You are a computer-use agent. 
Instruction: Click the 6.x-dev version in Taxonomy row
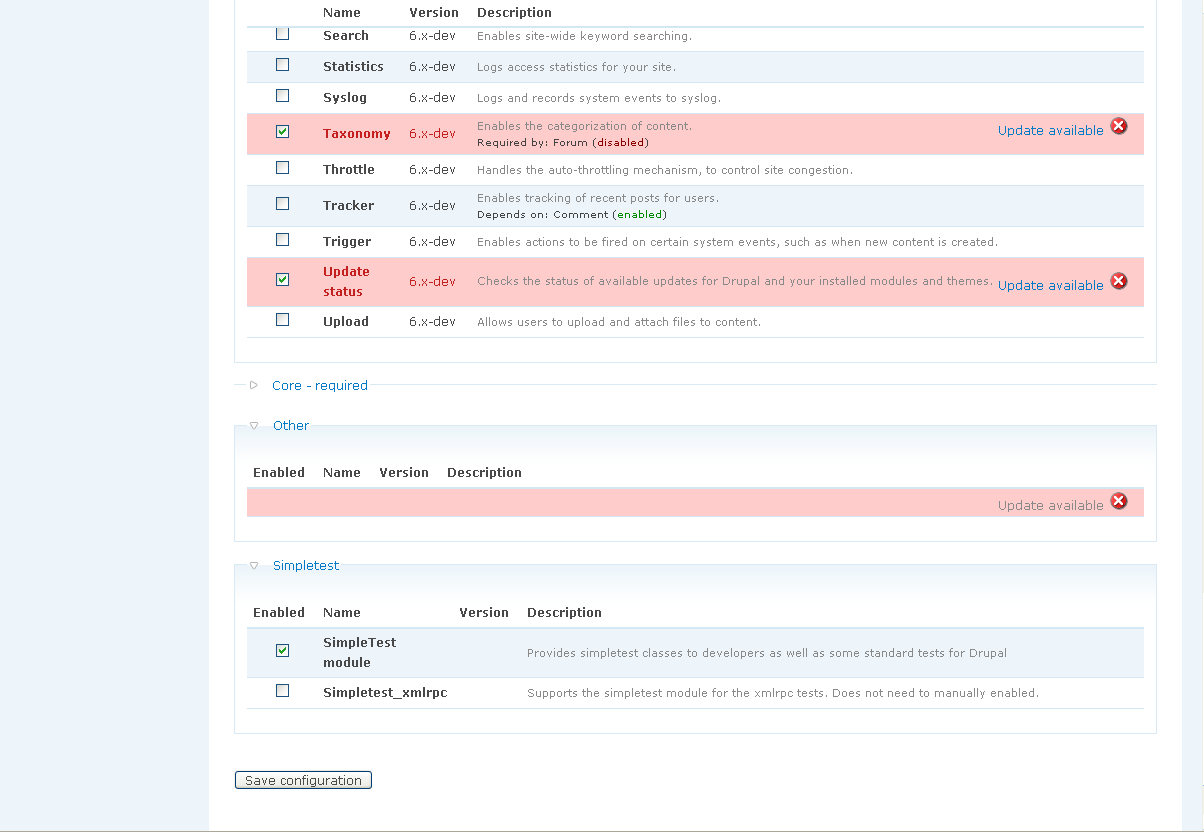click(x=432, y=134)
